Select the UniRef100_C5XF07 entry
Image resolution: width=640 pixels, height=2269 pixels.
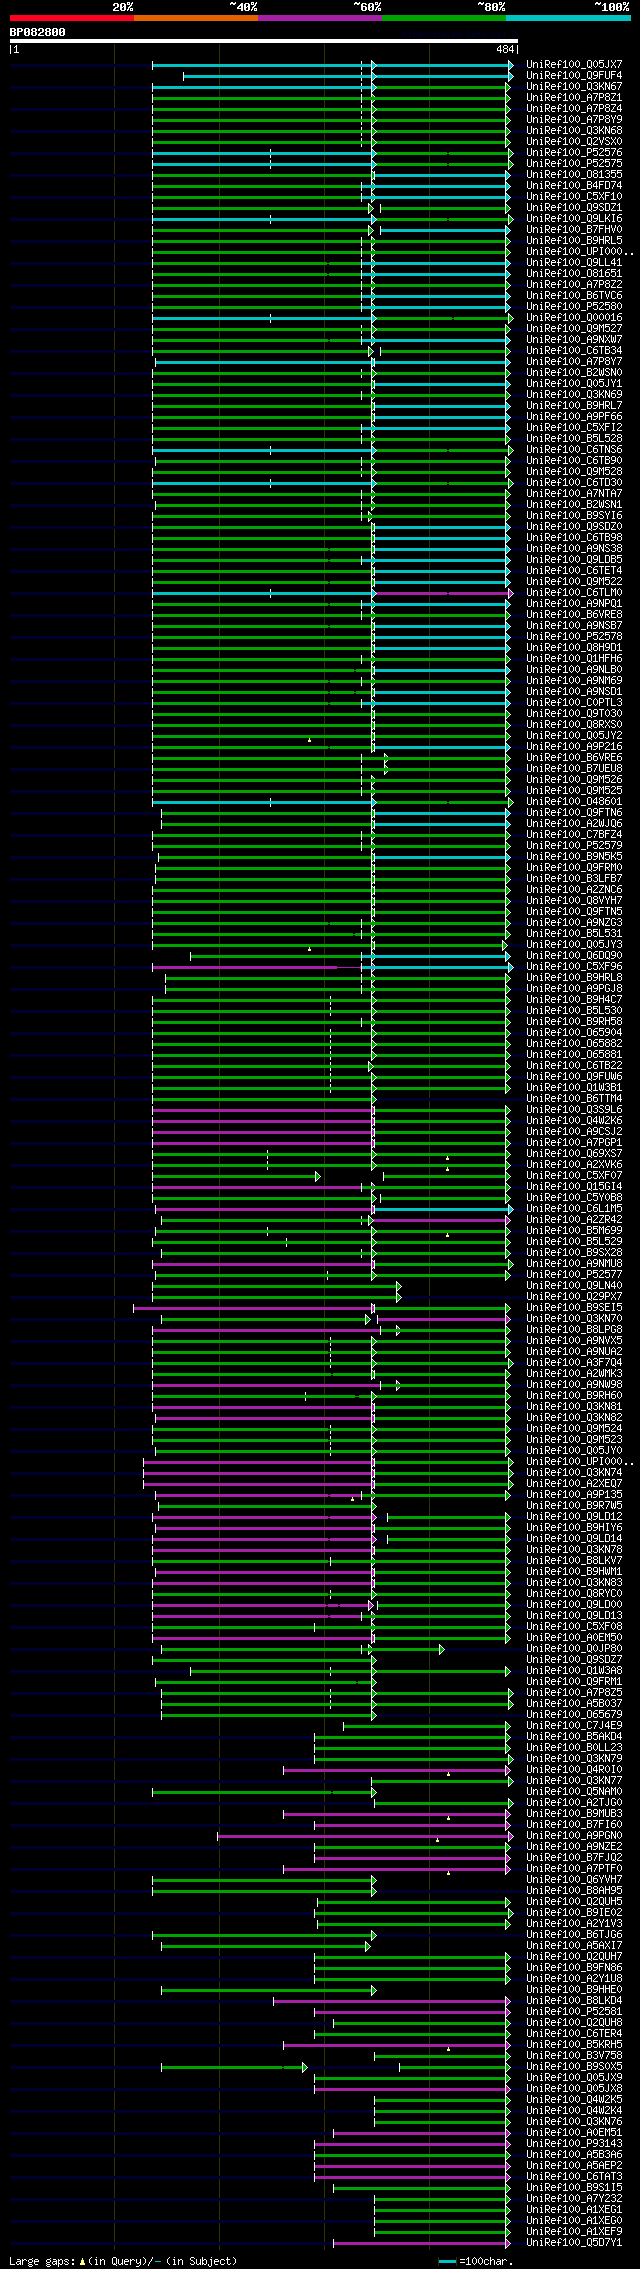click(574, 1175)
